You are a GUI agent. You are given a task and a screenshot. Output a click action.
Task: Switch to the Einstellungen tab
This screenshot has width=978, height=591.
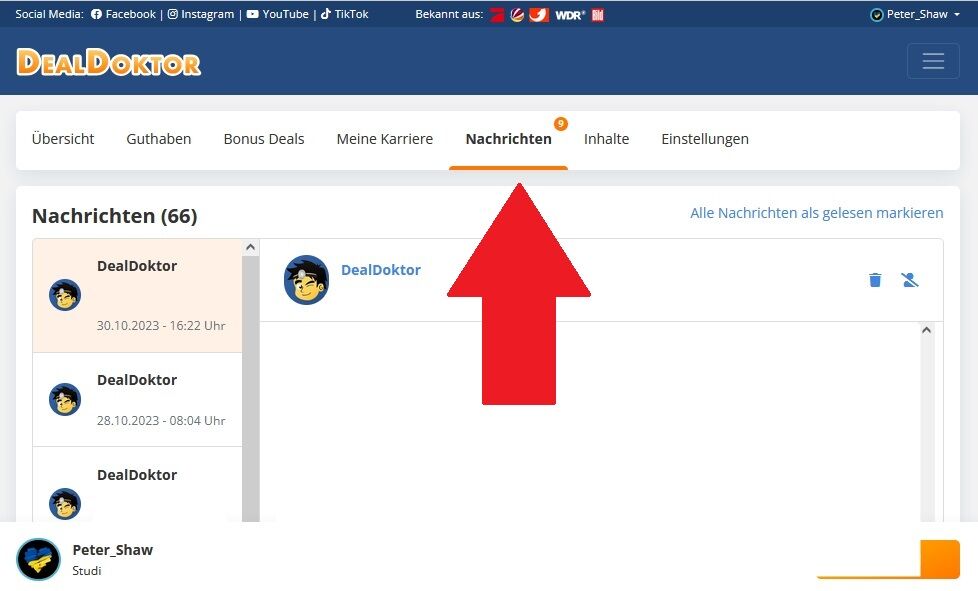pos(705,139)
